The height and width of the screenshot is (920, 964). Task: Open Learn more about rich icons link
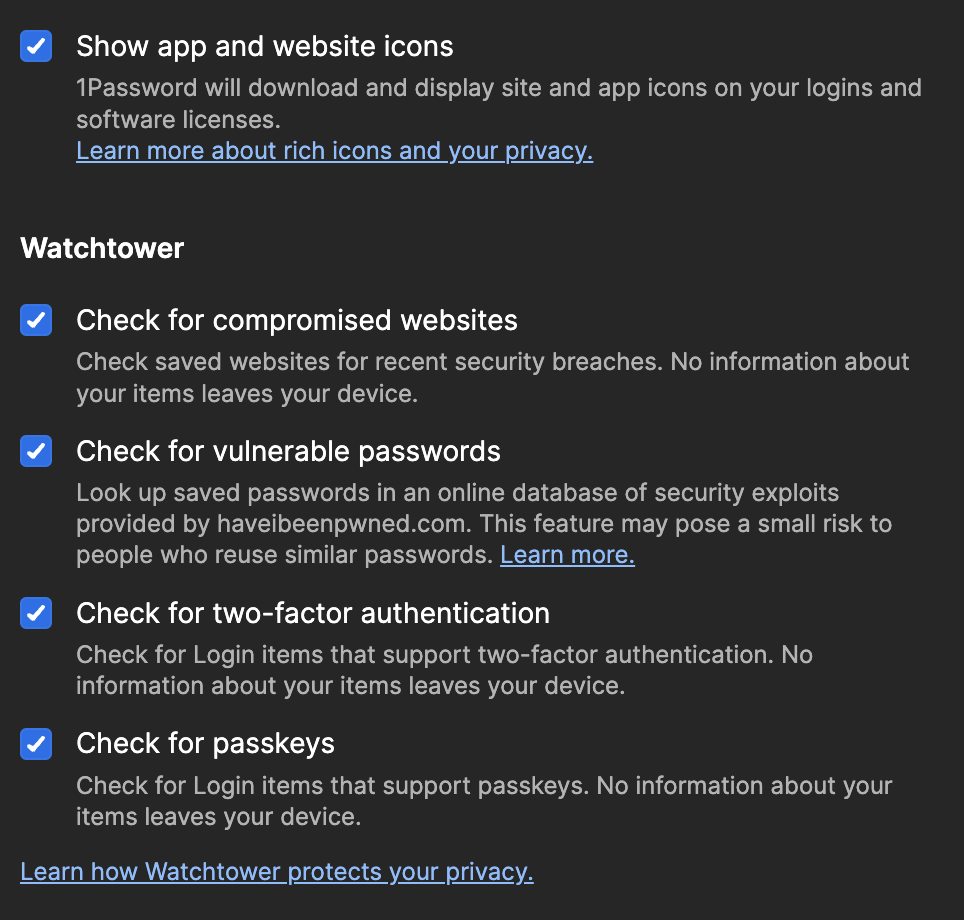(334, 151)
